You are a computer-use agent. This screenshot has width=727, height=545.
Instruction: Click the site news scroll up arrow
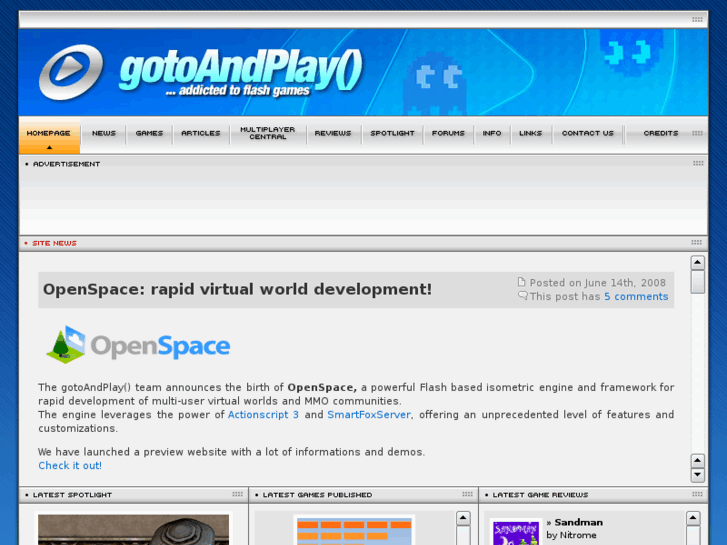697,263
